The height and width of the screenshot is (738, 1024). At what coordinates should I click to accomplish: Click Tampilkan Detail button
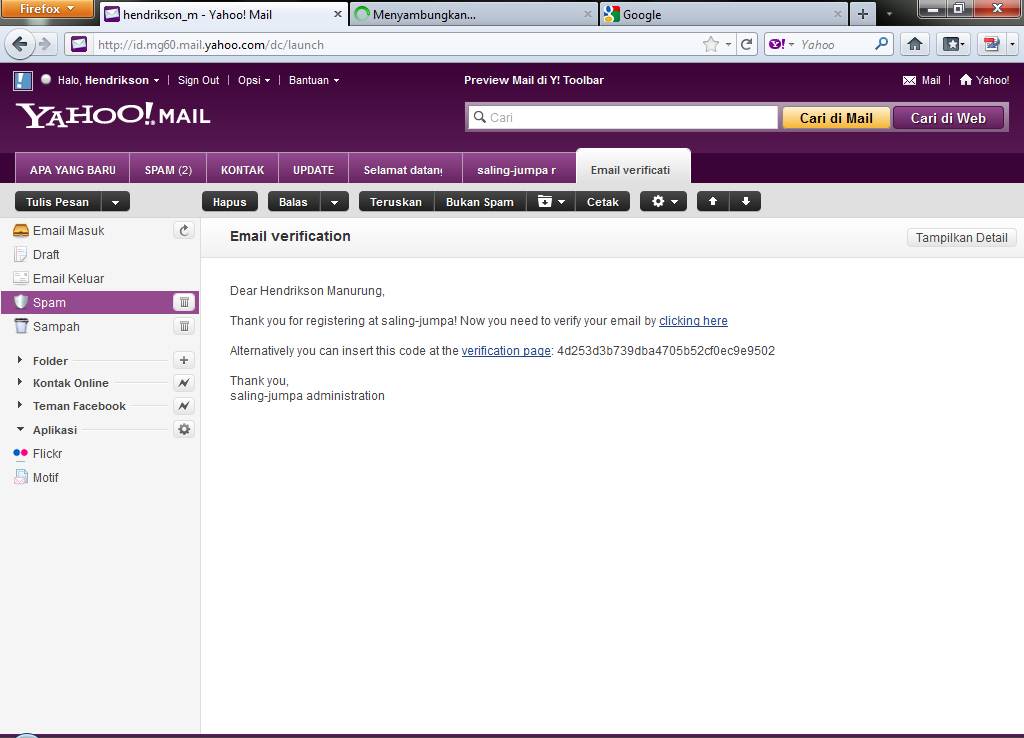coord(961,238)
